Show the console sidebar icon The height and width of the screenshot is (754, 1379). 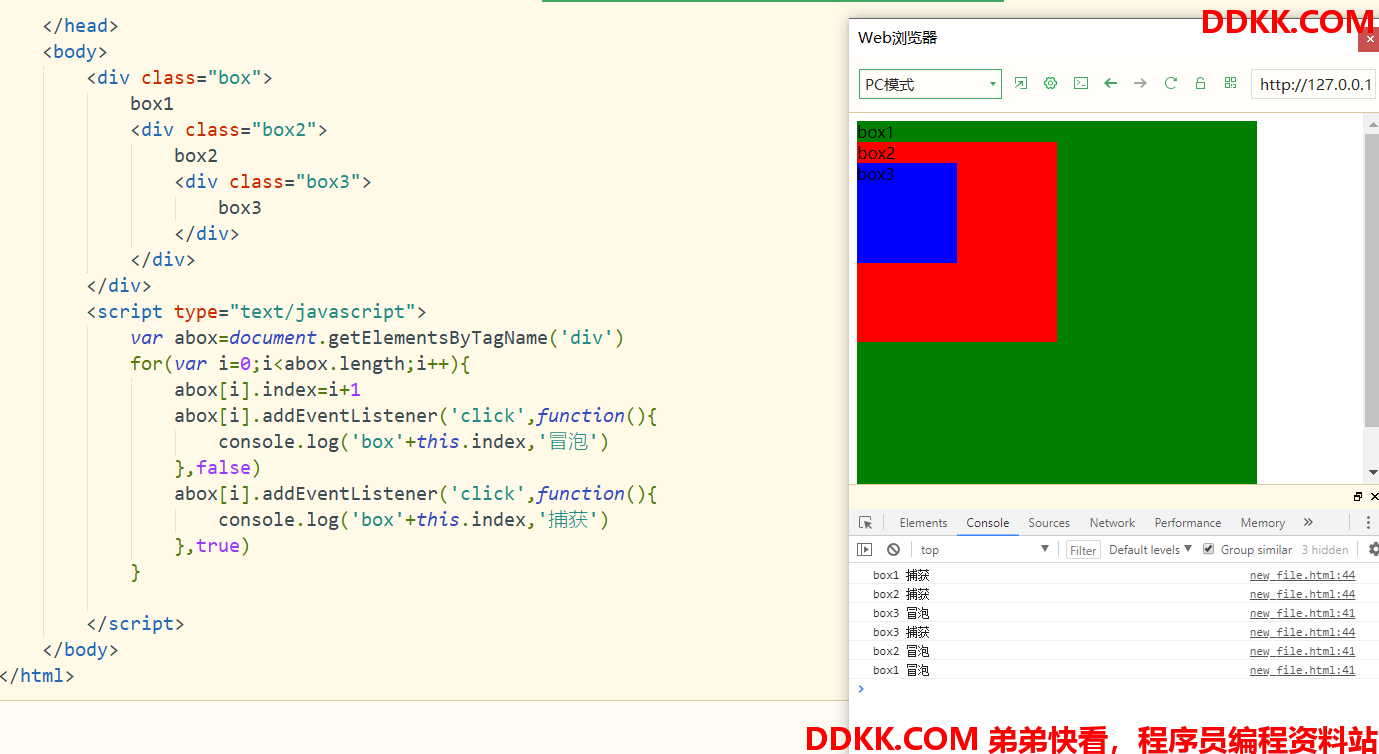coord(865,550)
